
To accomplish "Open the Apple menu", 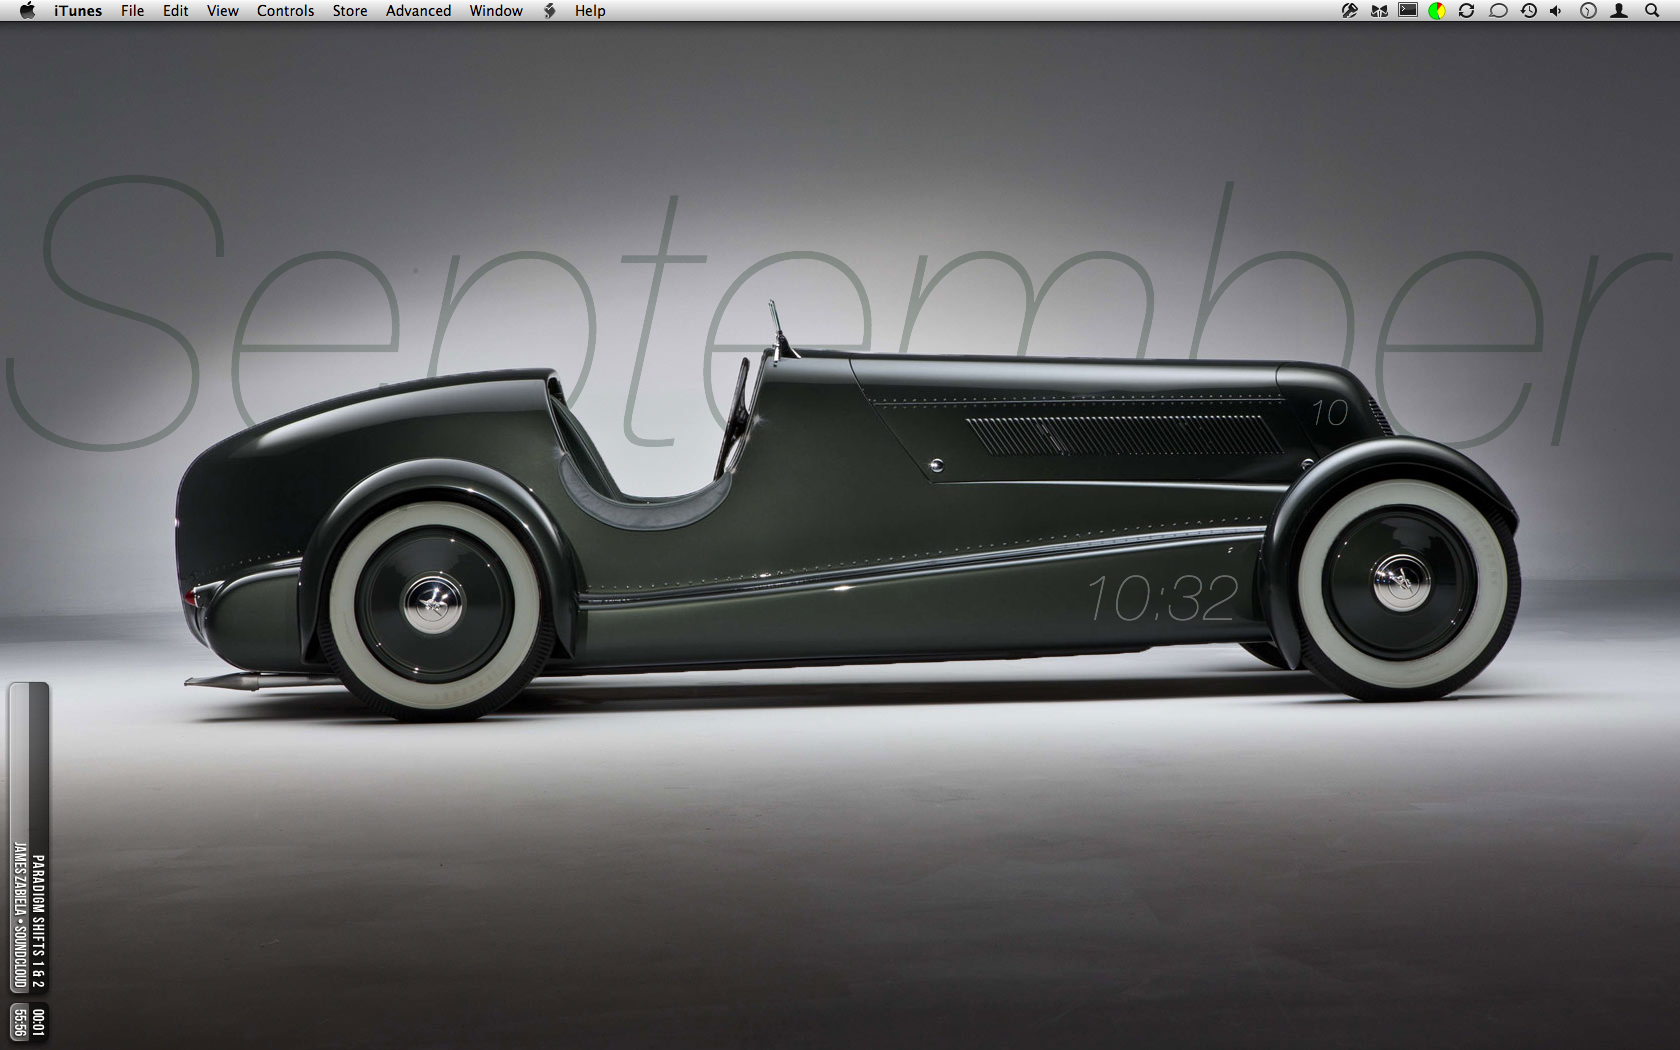I will (27, 11).
